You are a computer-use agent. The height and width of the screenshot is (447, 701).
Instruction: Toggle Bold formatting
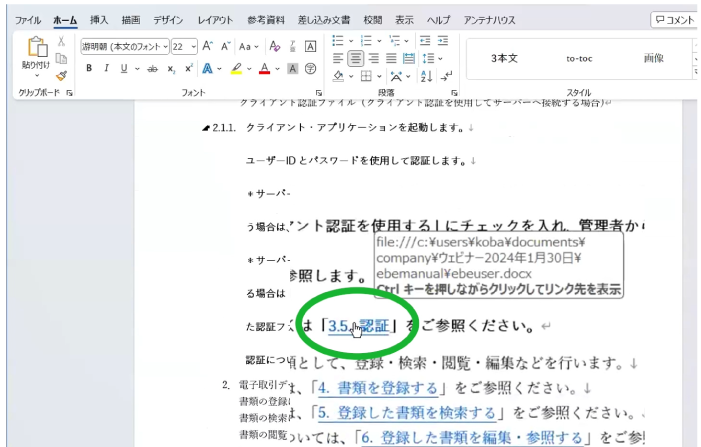89,69
